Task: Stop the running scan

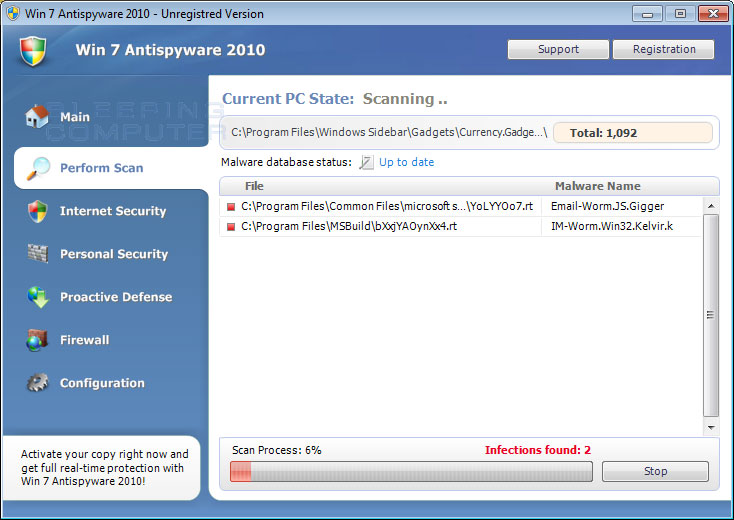Action: pyautogui.click(x=655, y=471)
